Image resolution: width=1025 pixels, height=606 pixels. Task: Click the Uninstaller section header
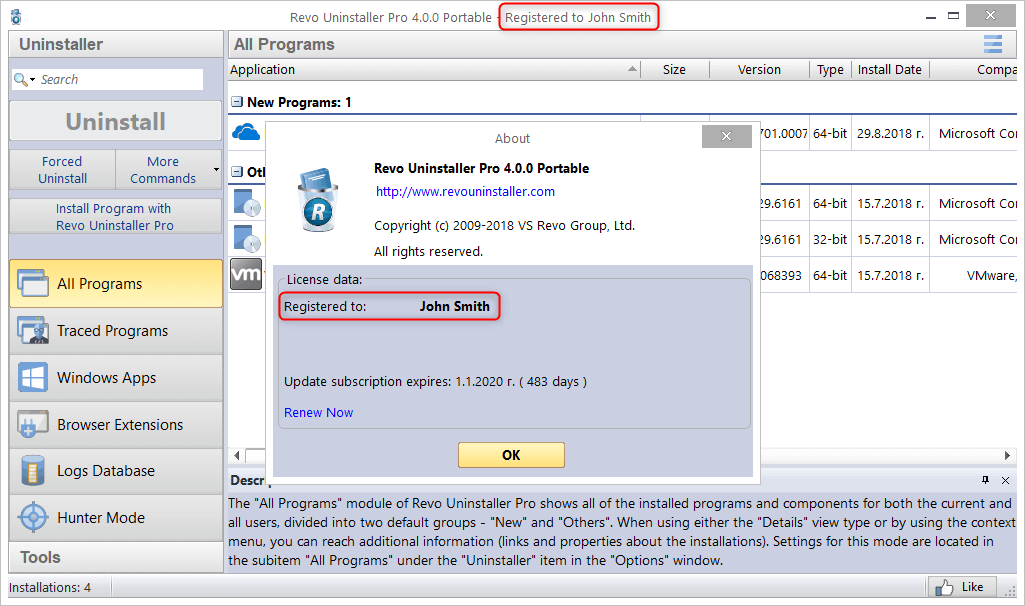click(116, 44)
